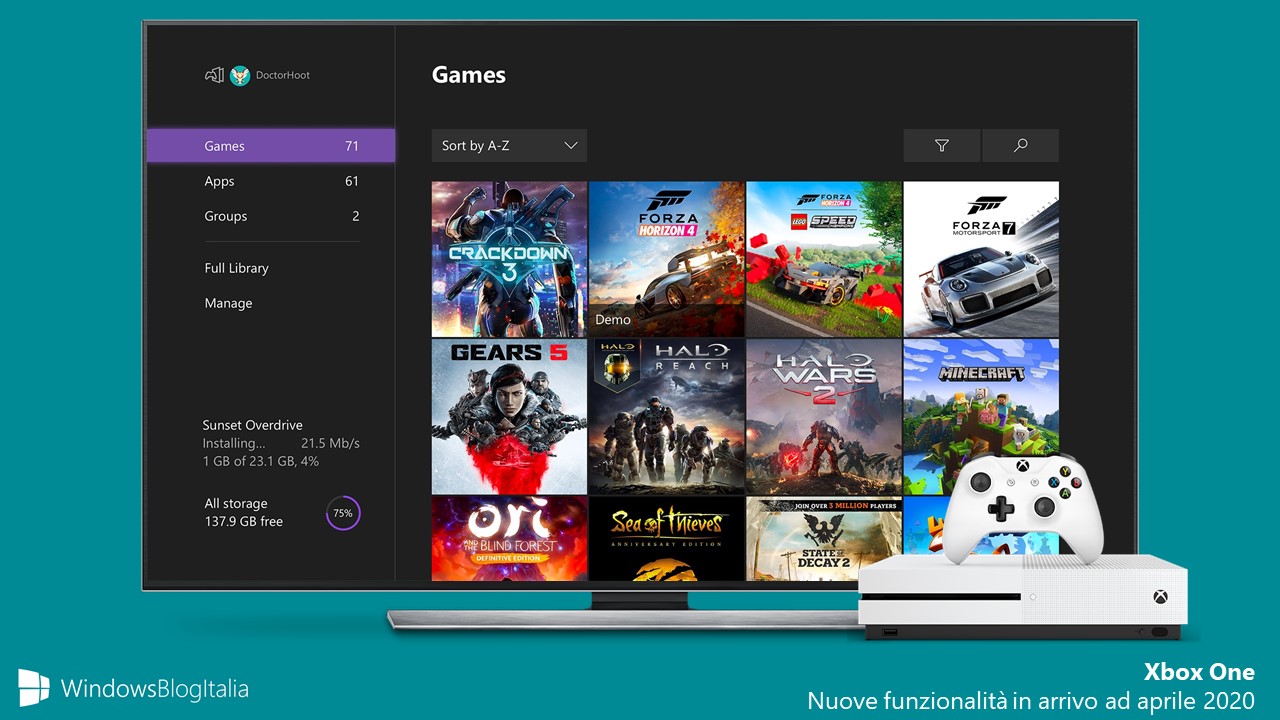Click the WindowsBlogItalia Windows logo
1280x720 pixels.
point(33,688)
